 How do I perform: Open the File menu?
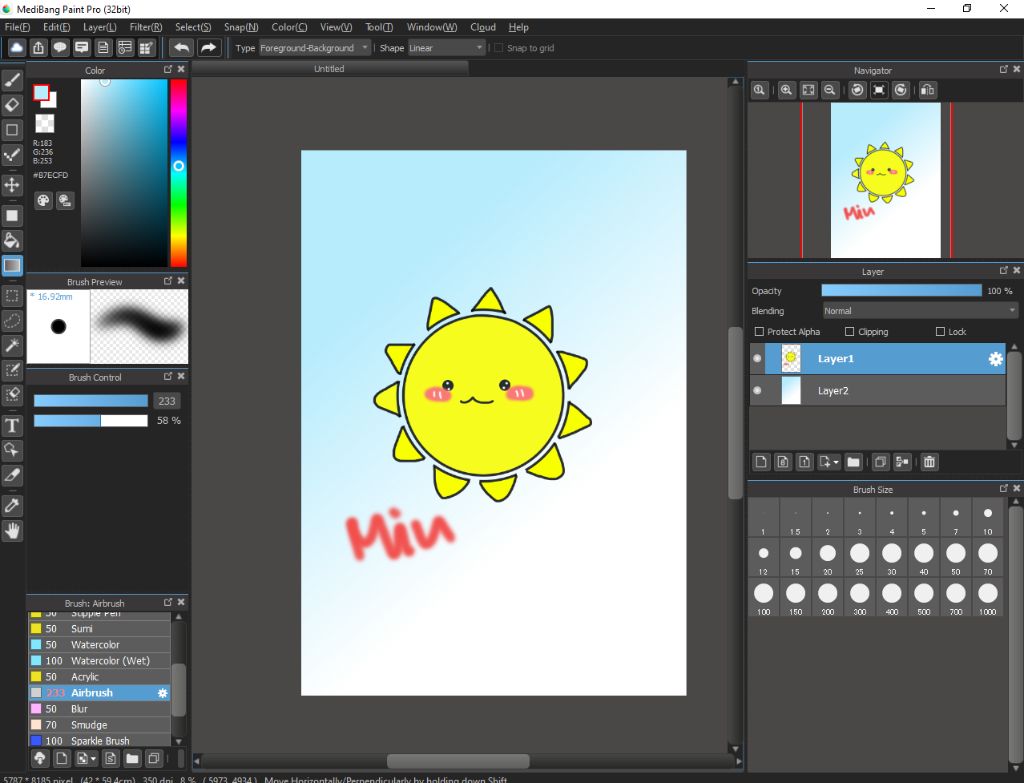click(17, 27)
